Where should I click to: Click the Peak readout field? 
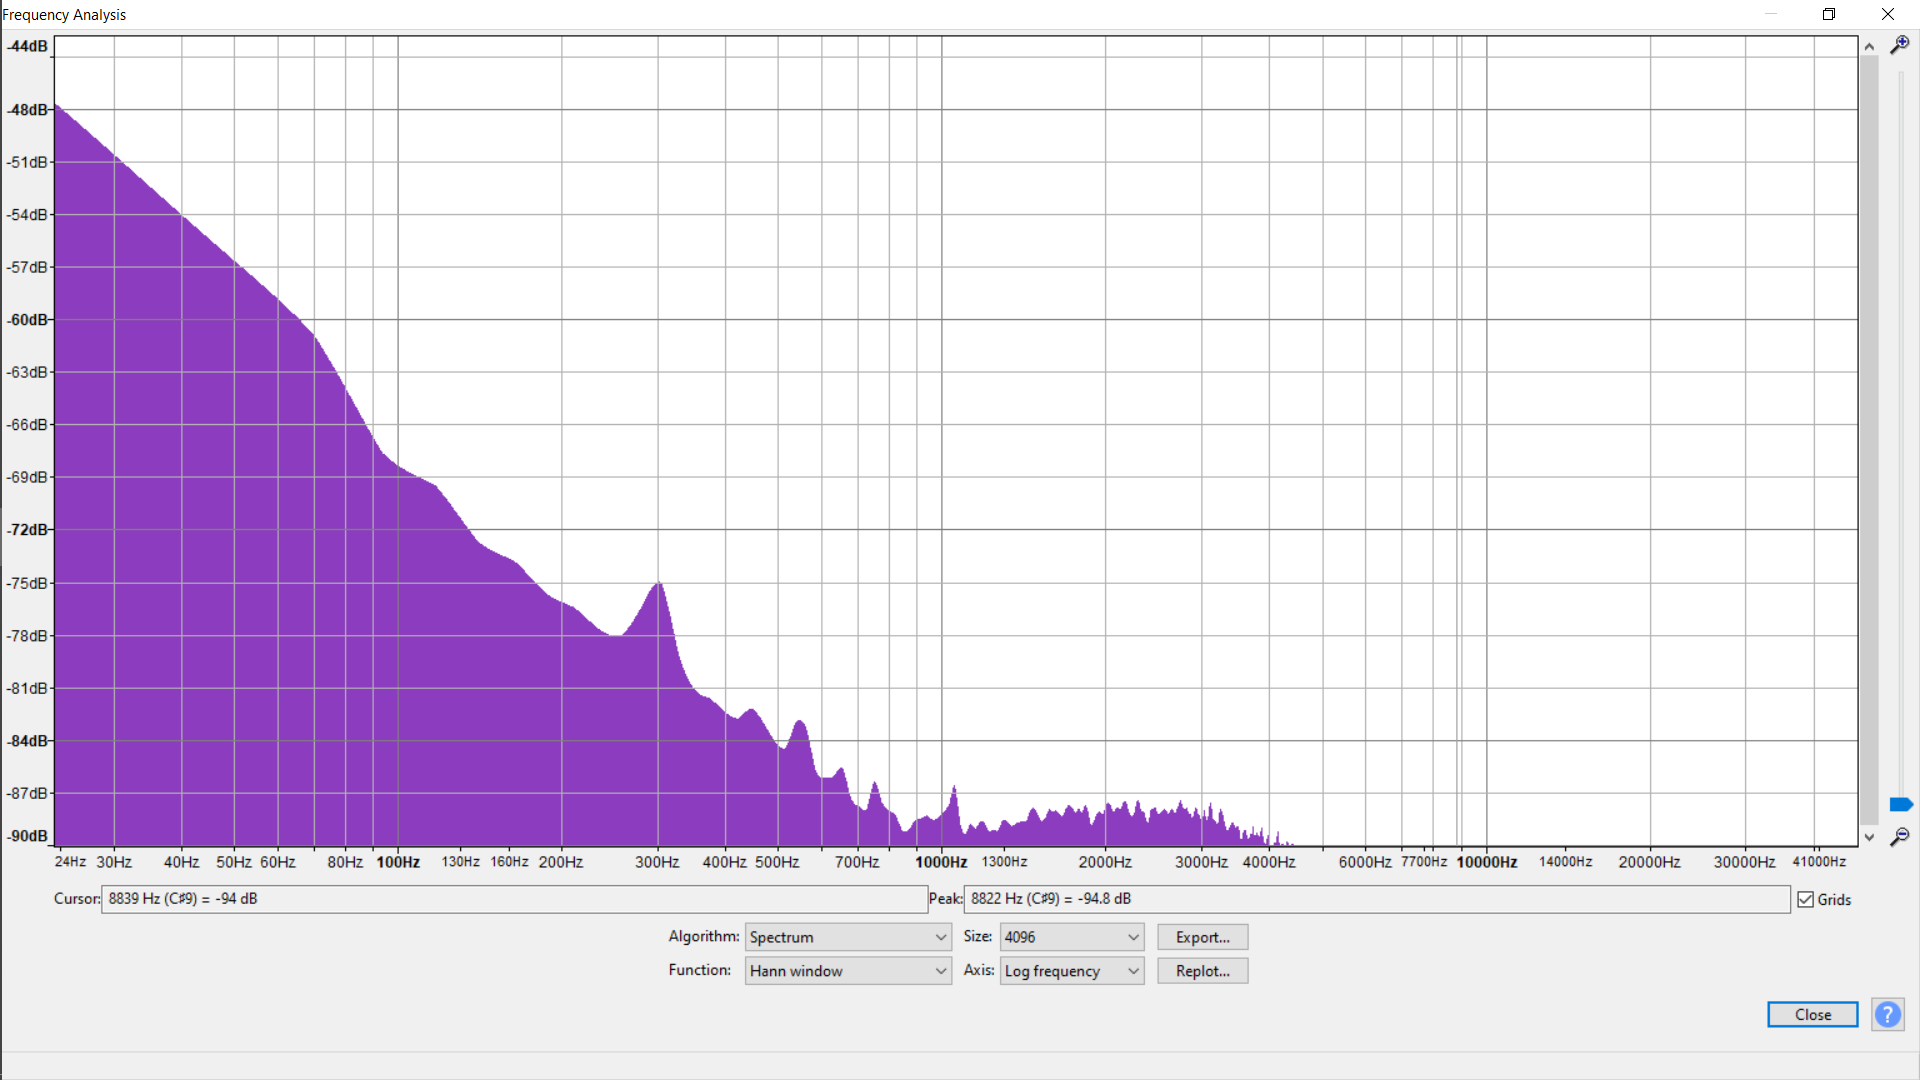coord(1377,899)
